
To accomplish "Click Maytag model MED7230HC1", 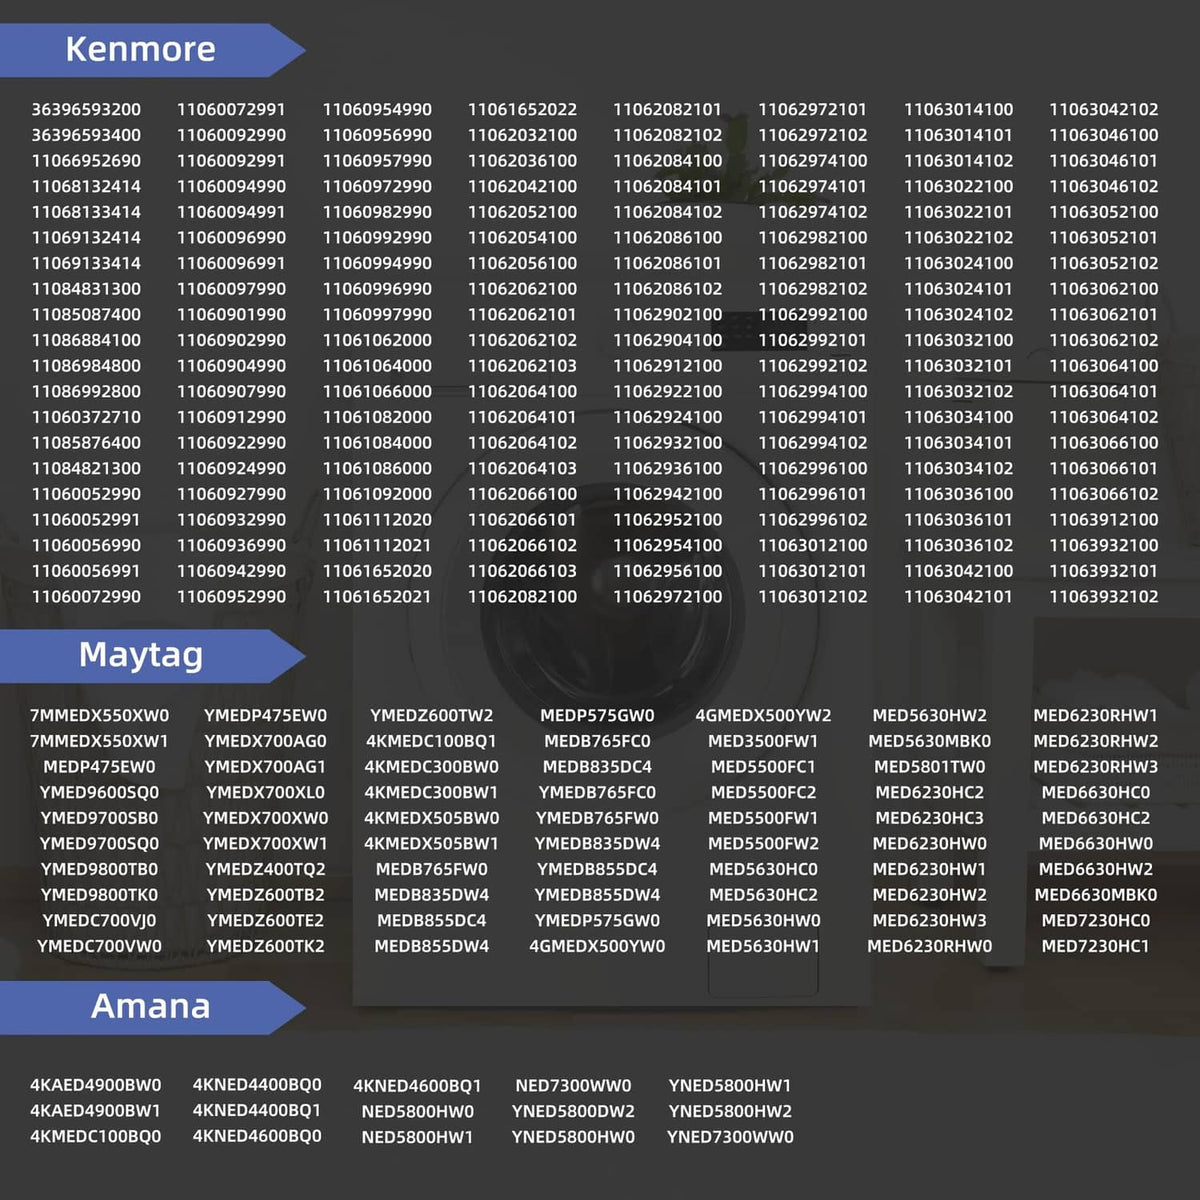I will click(1095, 945).
